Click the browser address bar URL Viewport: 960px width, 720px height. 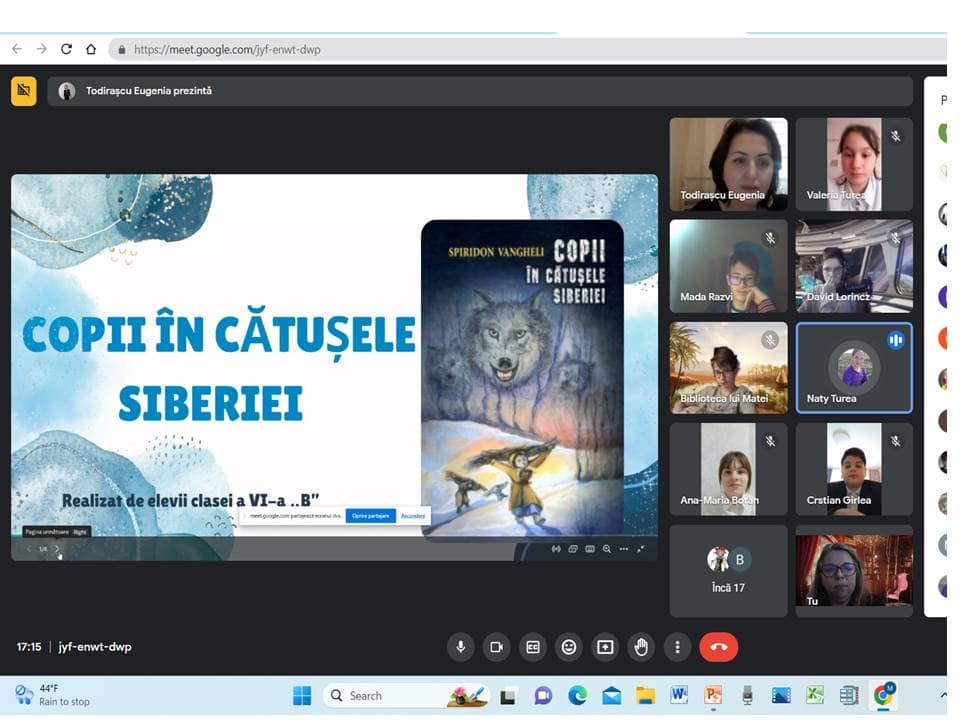point(228,49)
